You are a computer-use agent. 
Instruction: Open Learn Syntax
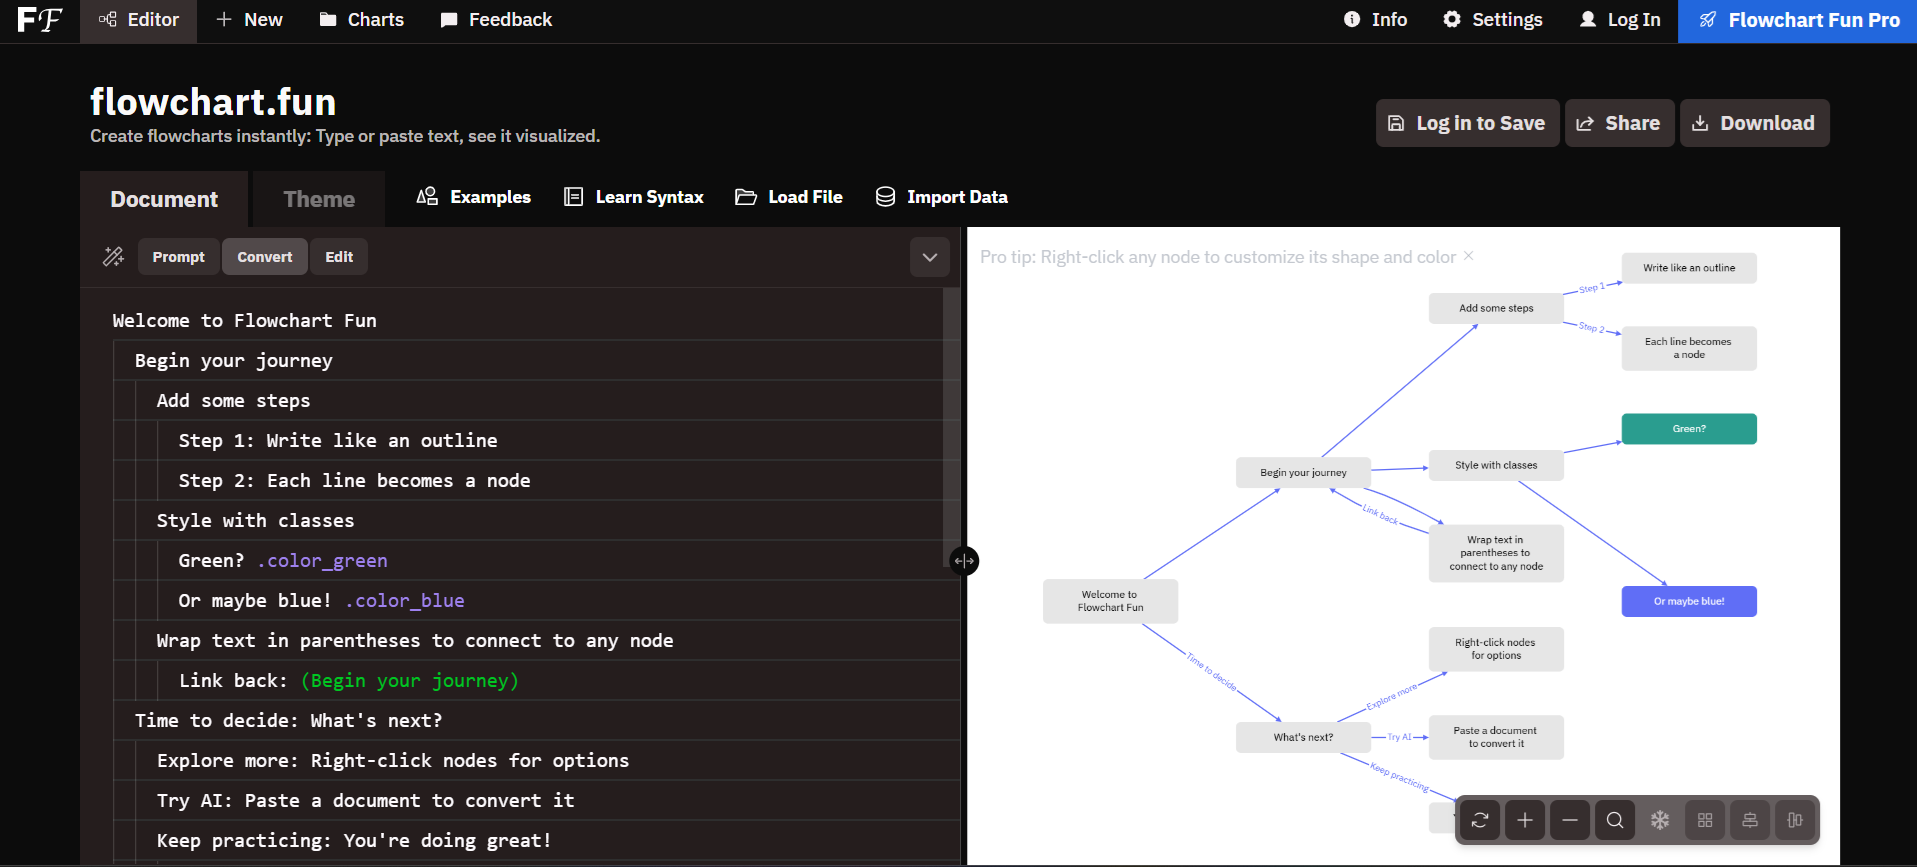(634, 197)
